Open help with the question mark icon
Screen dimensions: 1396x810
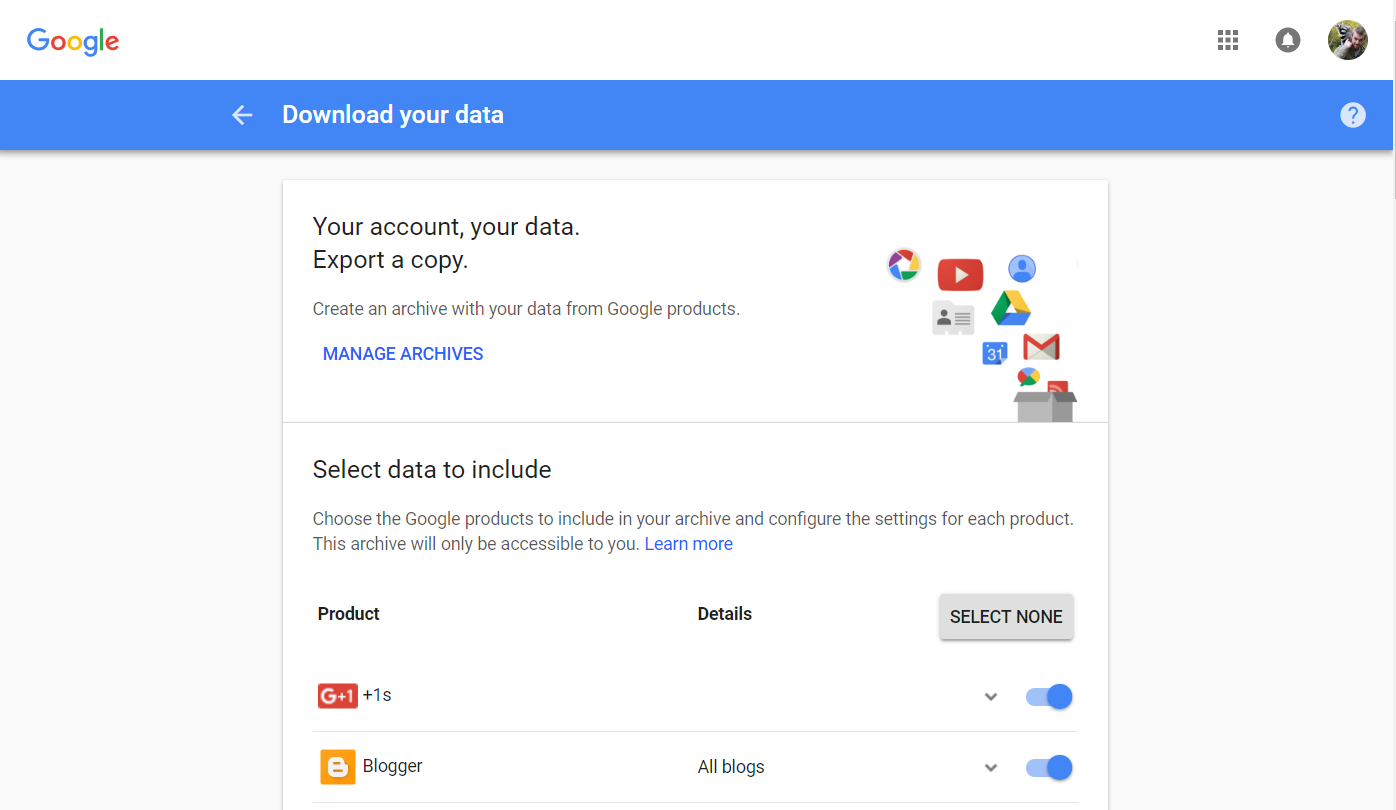[1352, 114]
